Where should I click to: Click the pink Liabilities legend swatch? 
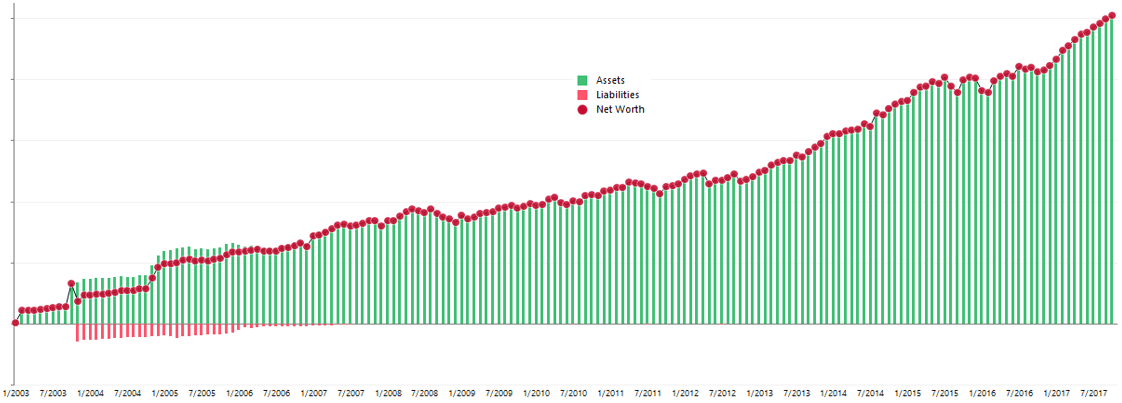582,94
